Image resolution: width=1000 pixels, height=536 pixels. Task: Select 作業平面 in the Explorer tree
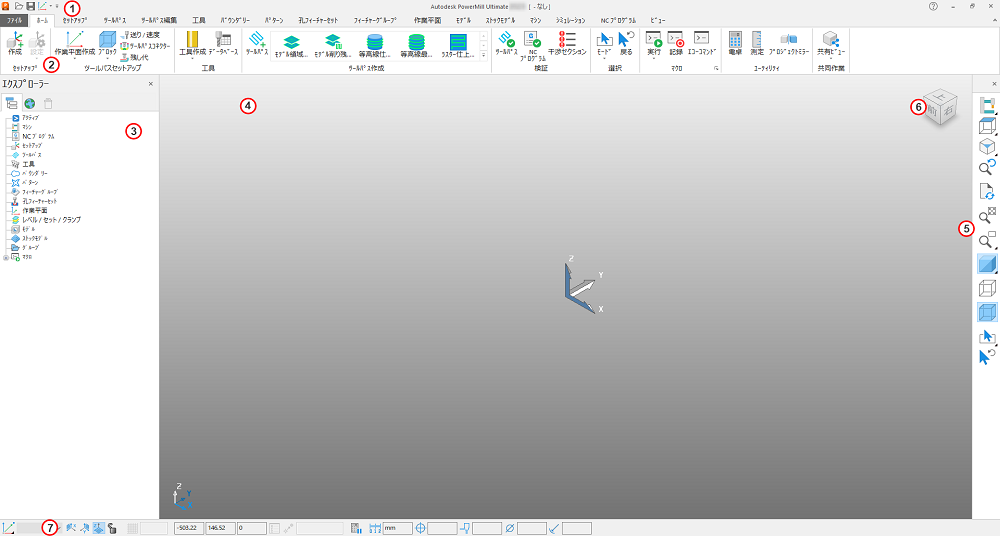[34, 211]
